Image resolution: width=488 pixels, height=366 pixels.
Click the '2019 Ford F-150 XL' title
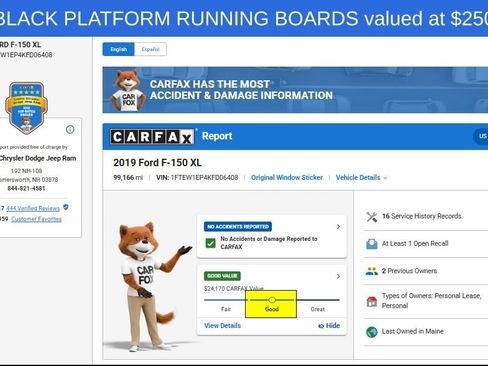(157, 163)
